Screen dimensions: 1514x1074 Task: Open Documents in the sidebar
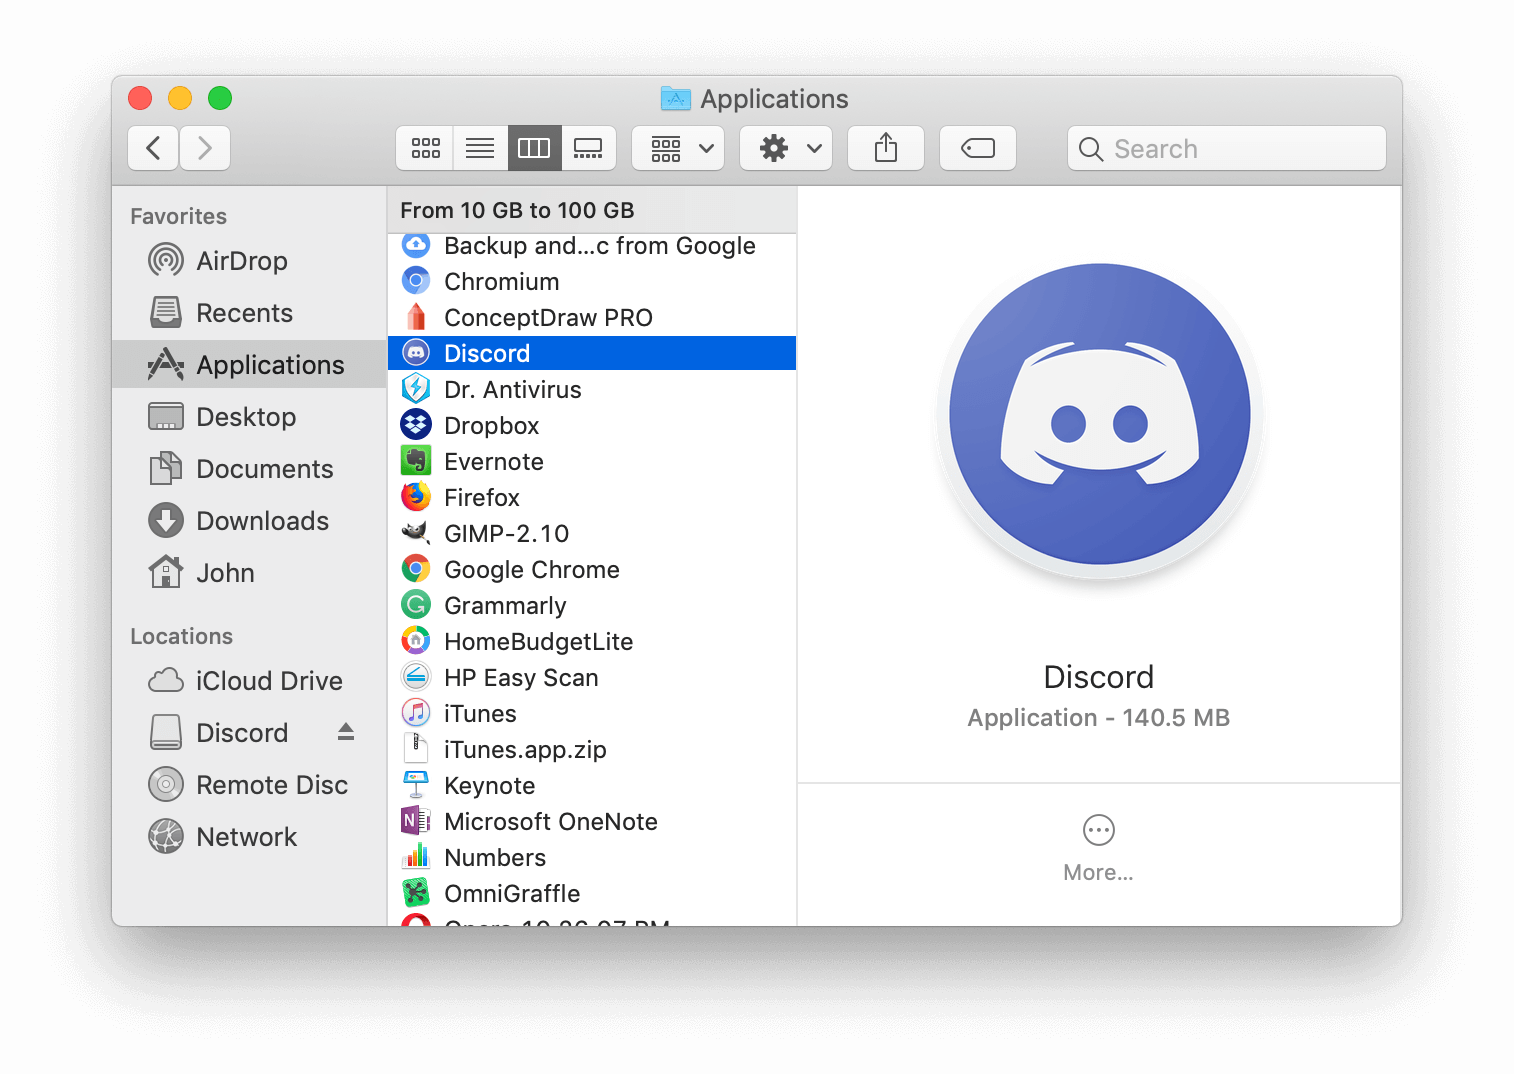click(x=249, y=469)
